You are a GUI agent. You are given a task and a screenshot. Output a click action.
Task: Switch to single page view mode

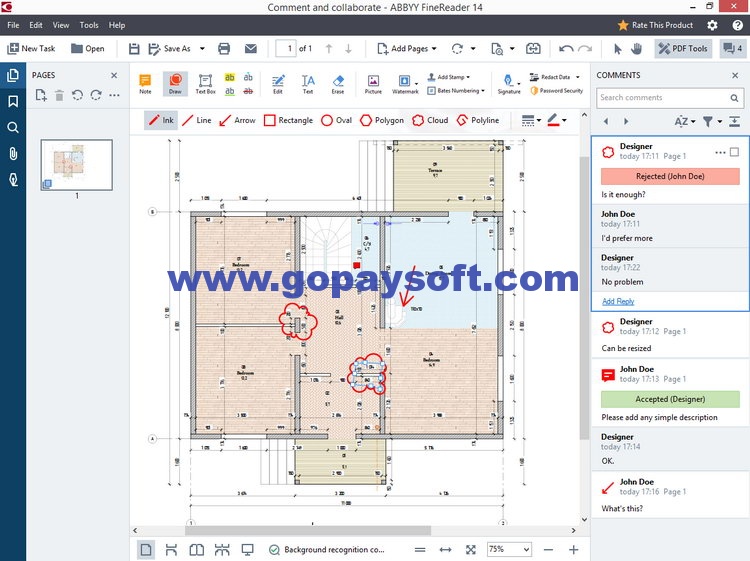(146, 550)
